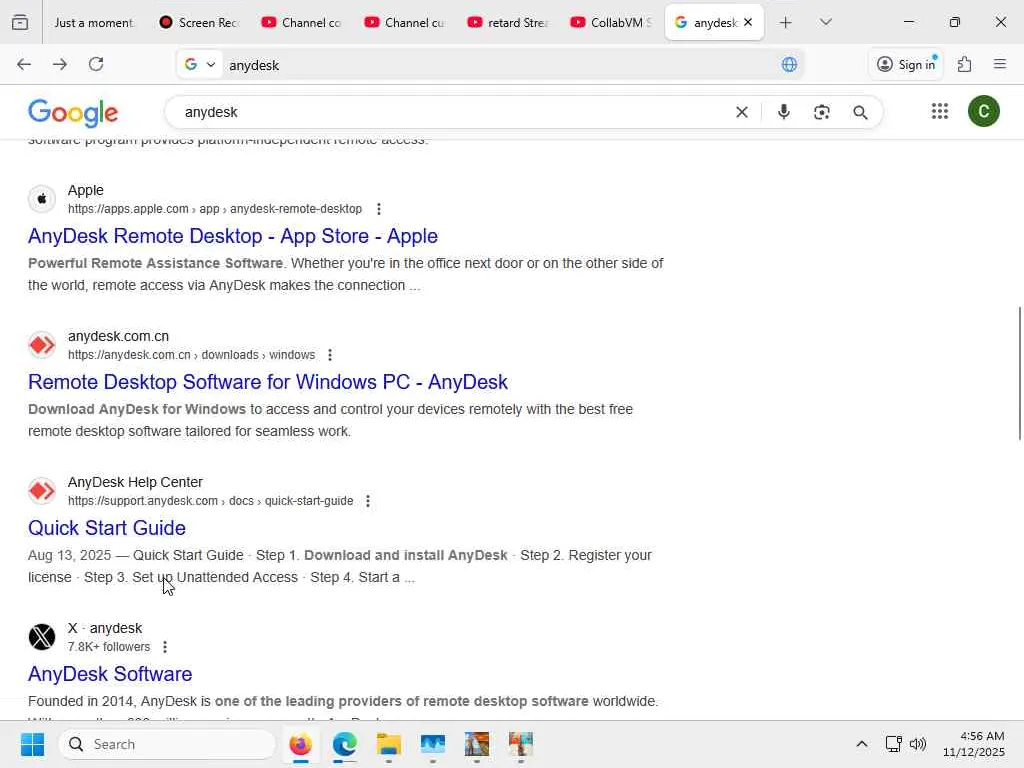This screenshot has height=768, width=1024.
Task: Open search by image camera icon
Action: tap(822, 112)
